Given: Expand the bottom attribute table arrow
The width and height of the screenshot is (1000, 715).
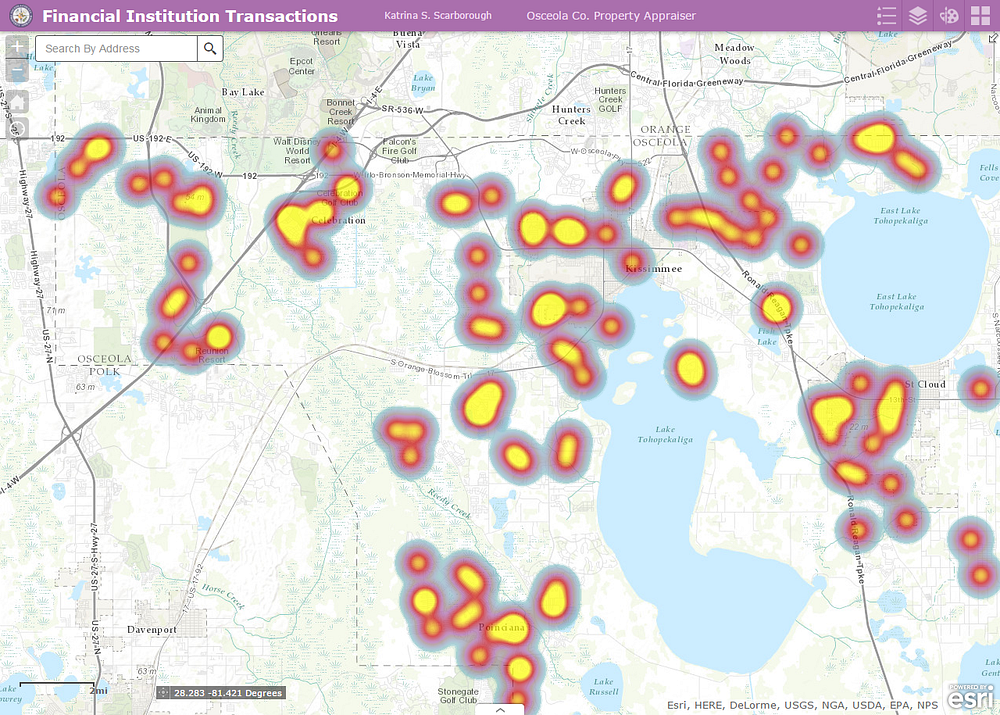Looking at the screenshot, I should [x=501, y=709].
